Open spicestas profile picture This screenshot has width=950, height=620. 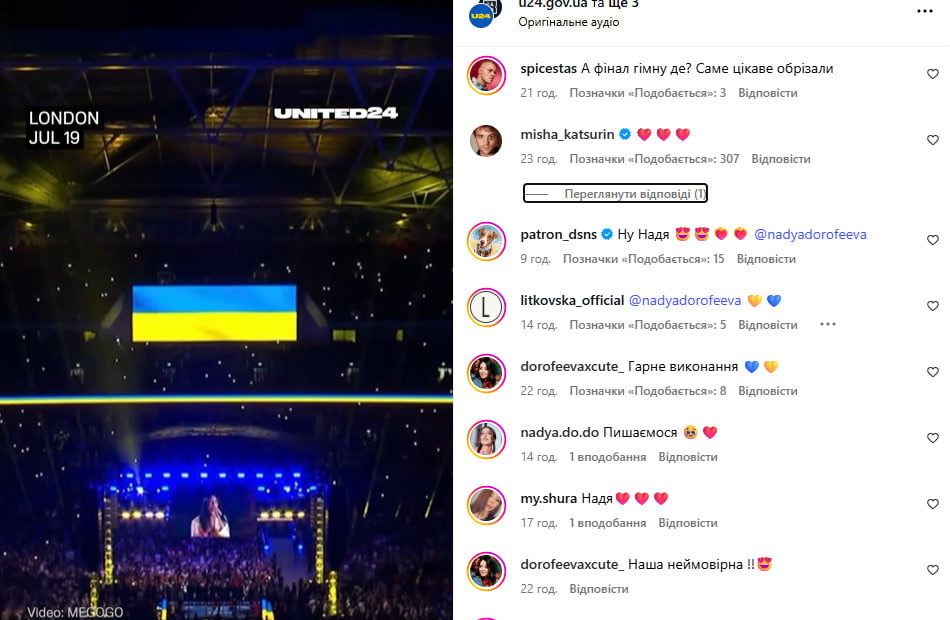[486, 76]
